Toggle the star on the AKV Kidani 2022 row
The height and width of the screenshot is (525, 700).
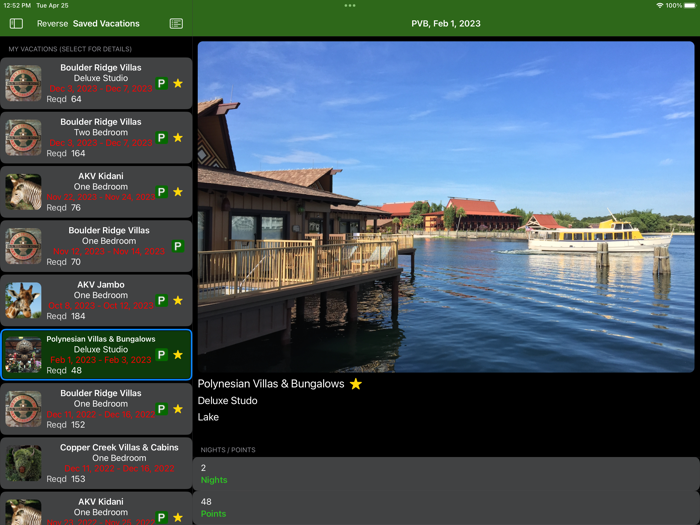178,517
